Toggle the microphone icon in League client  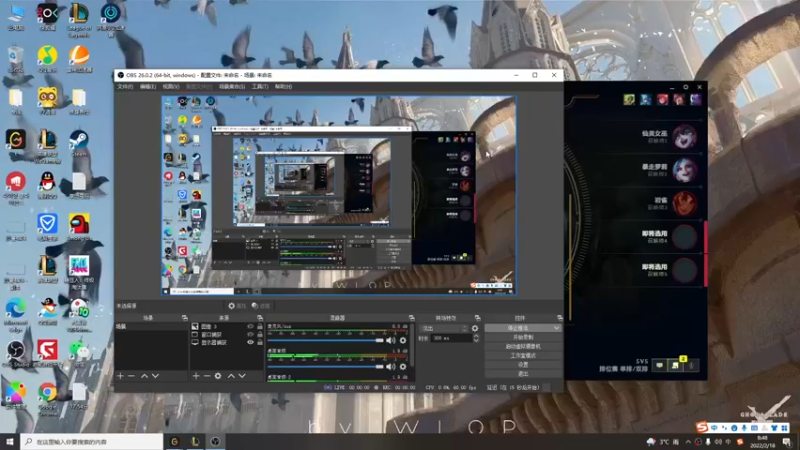point(692,365)
